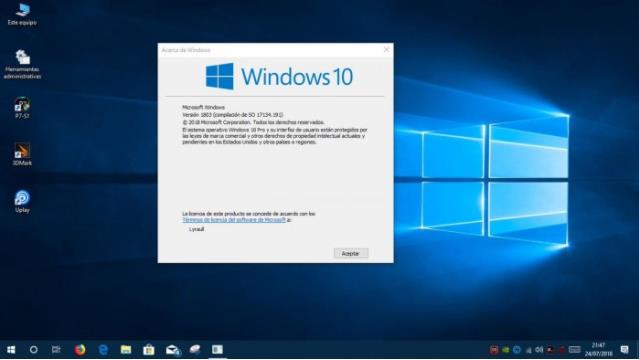
Task: Open File Explorer from the taskbar
Action: (x=126, y=350)
